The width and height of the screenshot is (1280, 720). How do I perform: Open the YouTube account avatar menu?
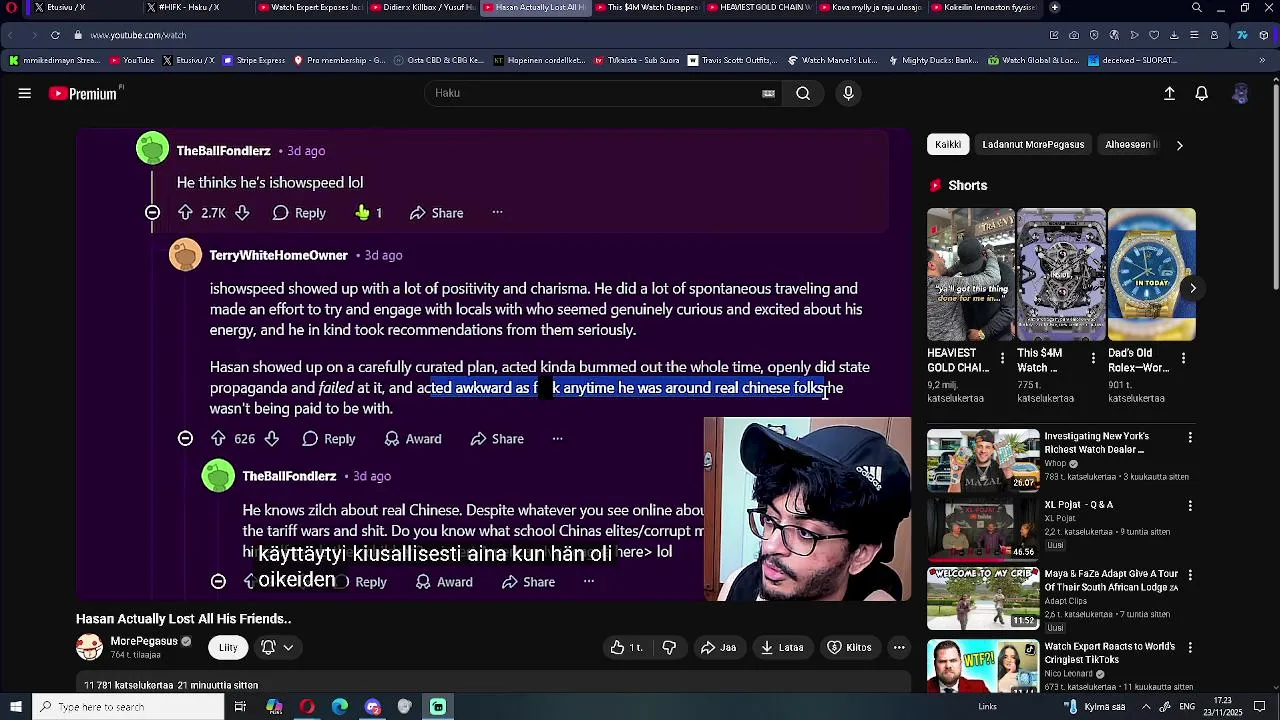click(1240, 93)
